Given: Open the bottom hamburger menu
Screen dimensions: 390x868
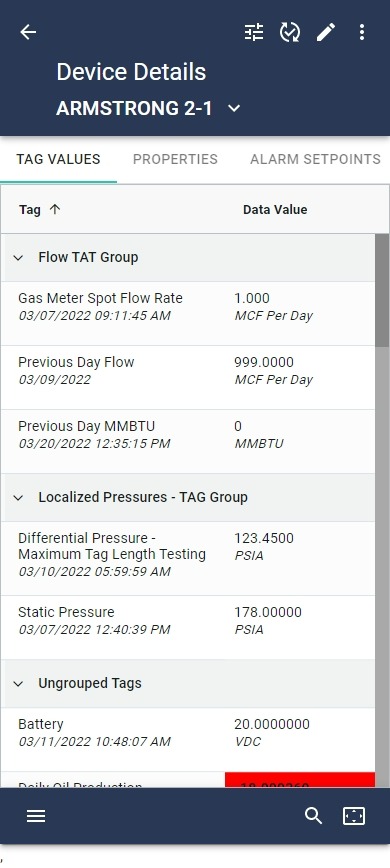Looking at the screenshot, I should coord(36,816).
